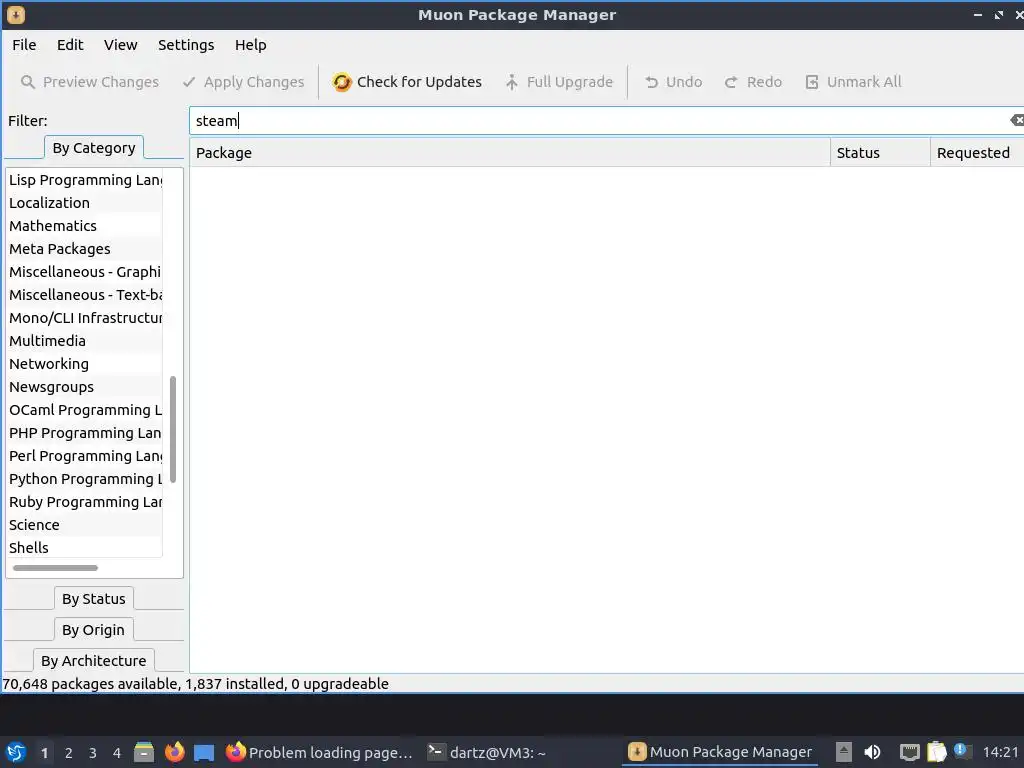Open the Edit menu
The height and width of the screenshot is (768, 1024).
pyautogui.click(x=70, y=45)
